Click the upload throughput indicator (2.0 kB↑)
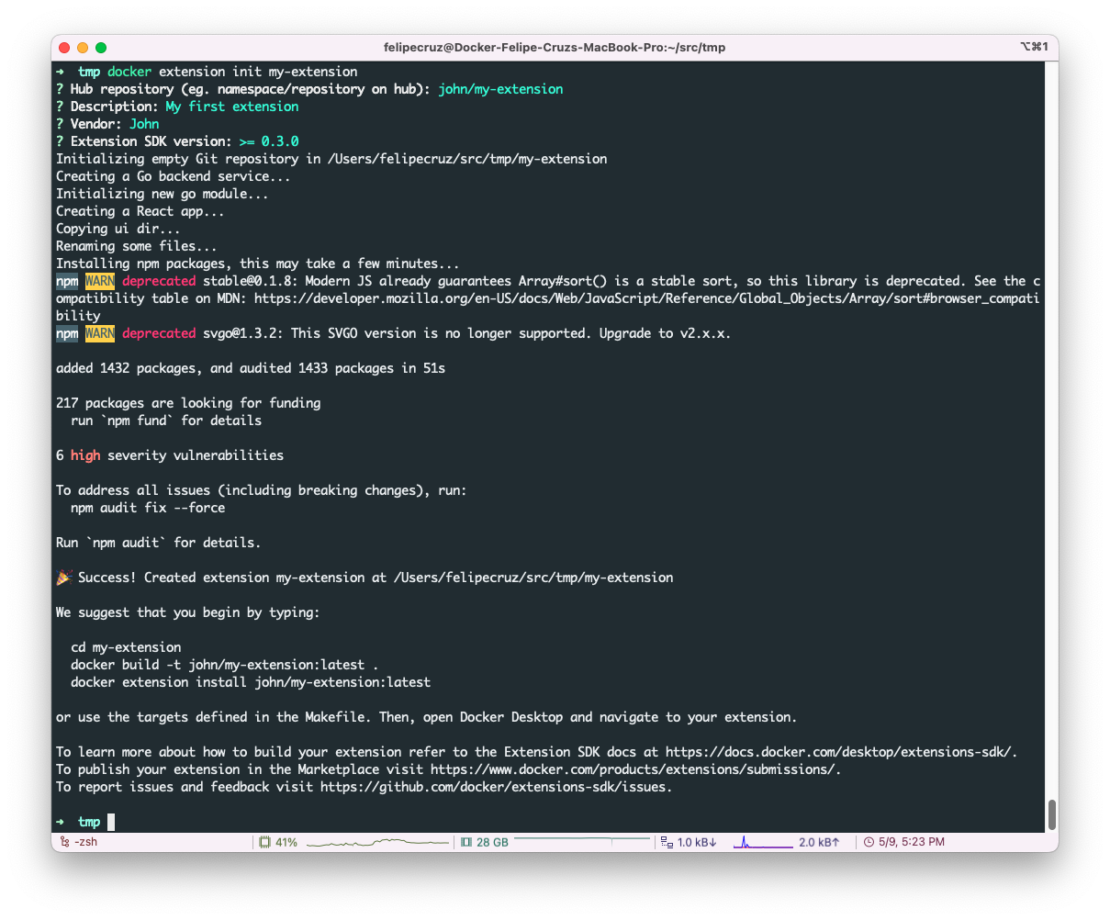The width and height of the screenshot is (1110, 920). pos(820,841)
